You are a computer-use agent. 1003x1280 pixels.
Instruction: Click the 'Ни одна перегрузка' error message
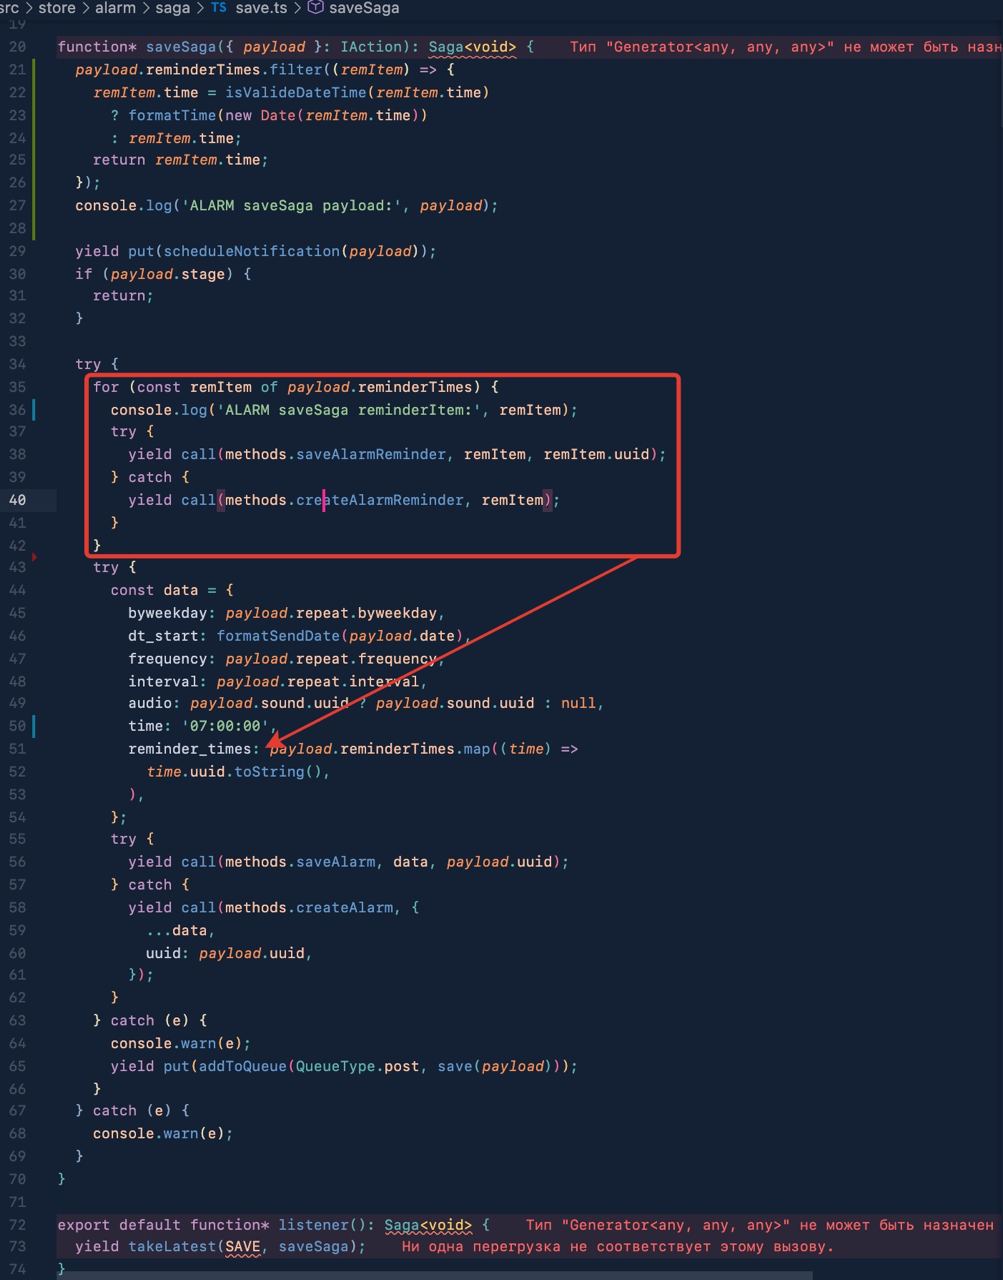coord(617,1246)
